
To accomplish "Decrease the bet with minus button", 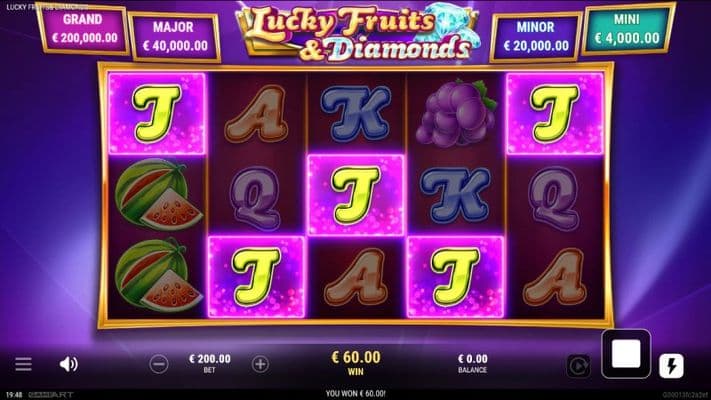I will (x=159, y=364).
